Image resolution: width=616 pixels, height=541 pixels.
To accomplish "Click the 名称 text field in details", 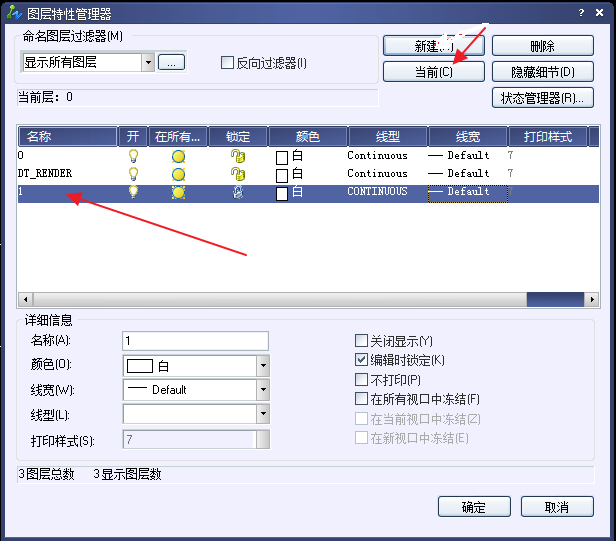I will tap(195, 341).
